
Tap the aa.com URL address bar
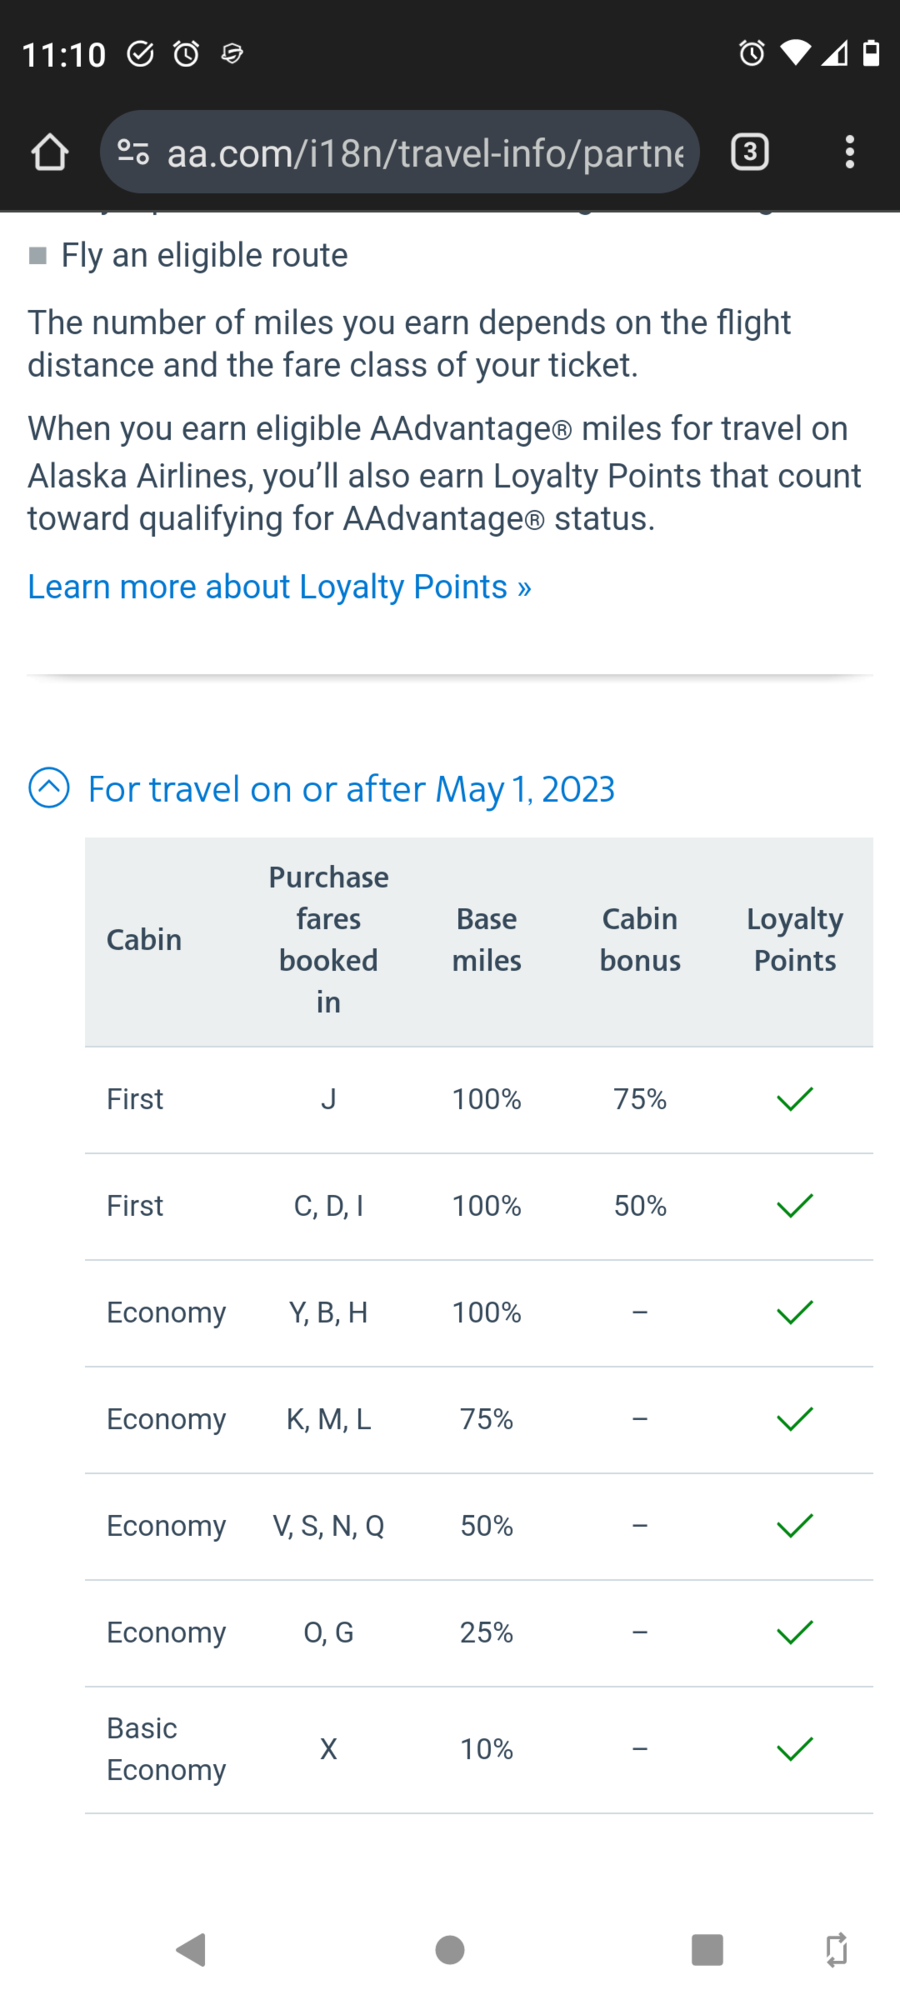[x=425, y=153]
